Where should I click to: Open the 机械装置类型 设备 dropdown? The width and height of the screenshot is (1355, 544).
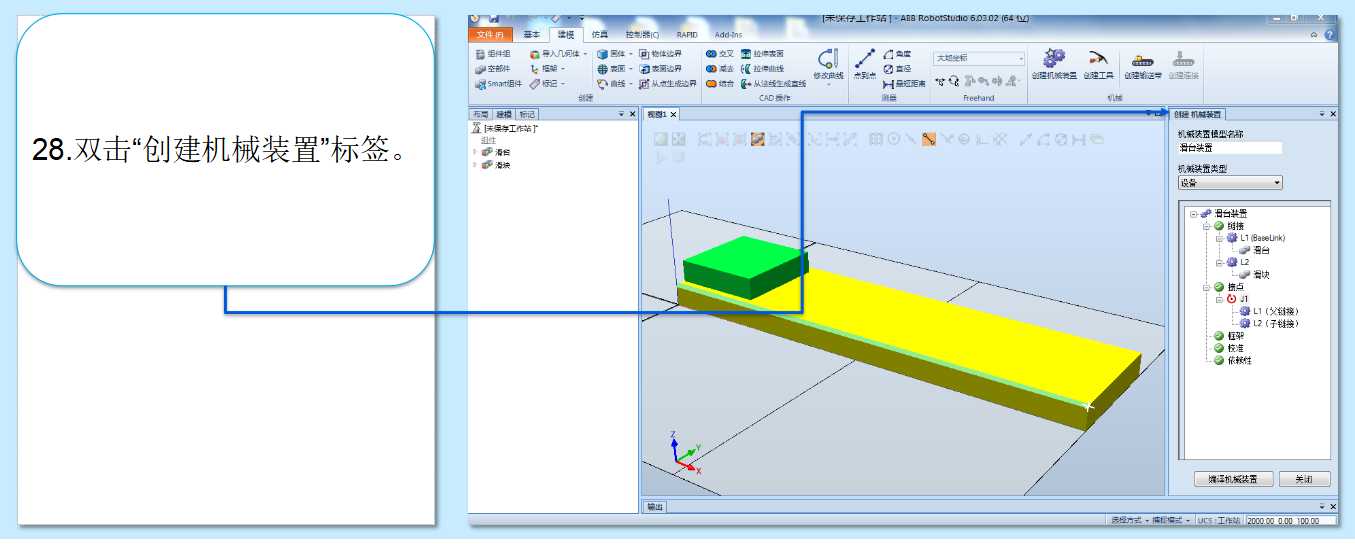coord(1229,183)
